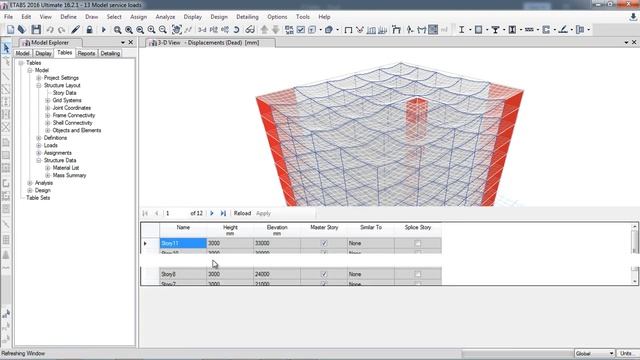Click the Move Down in List arrow
The width and height of the screenshot is (640, 360).
pos(276,30)
